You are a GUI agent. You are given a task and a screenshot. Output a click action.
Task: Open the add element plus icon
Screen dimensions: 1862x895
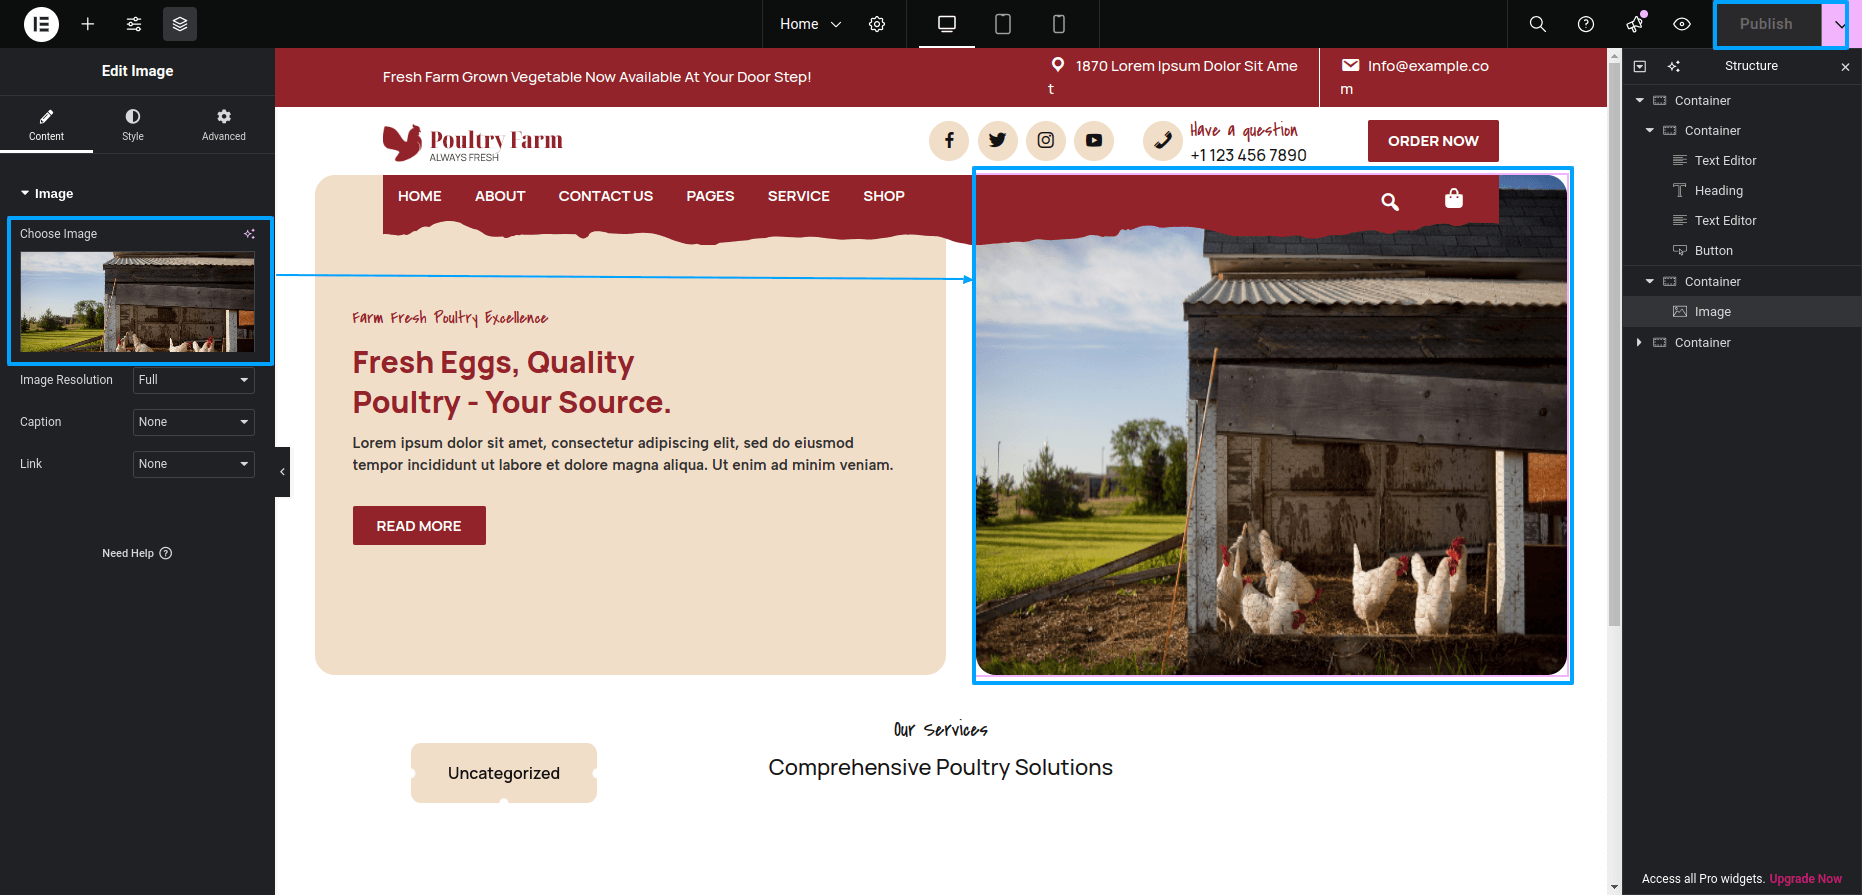pos(88,24)
